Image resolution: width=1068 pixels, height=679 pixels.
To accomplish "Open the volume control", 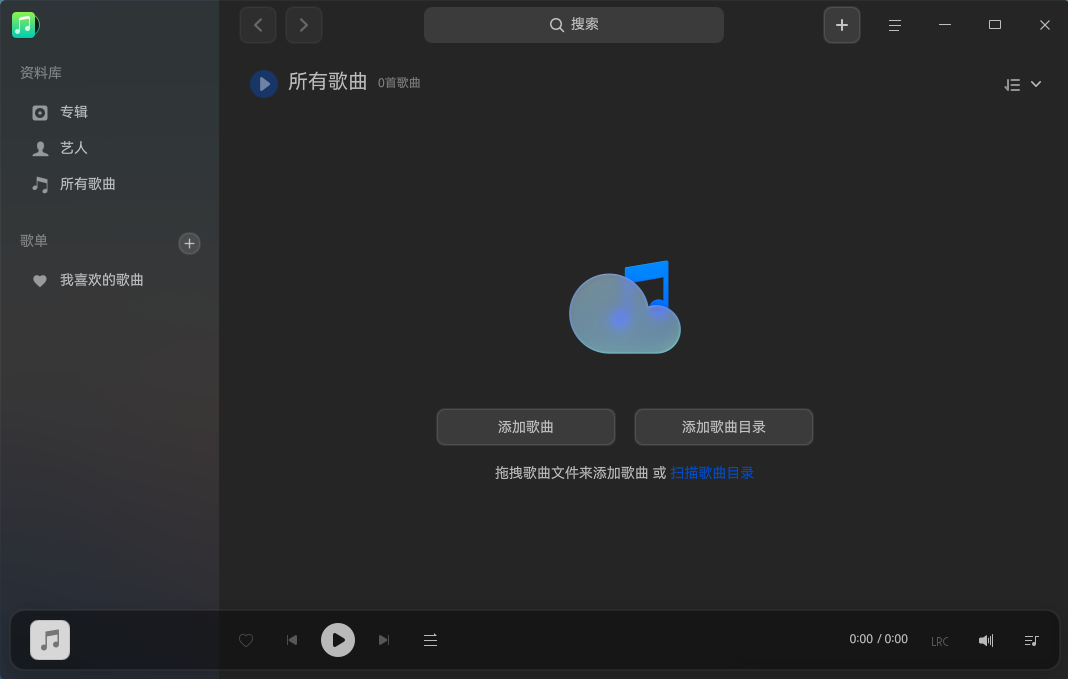I will (x=986, y=640).
